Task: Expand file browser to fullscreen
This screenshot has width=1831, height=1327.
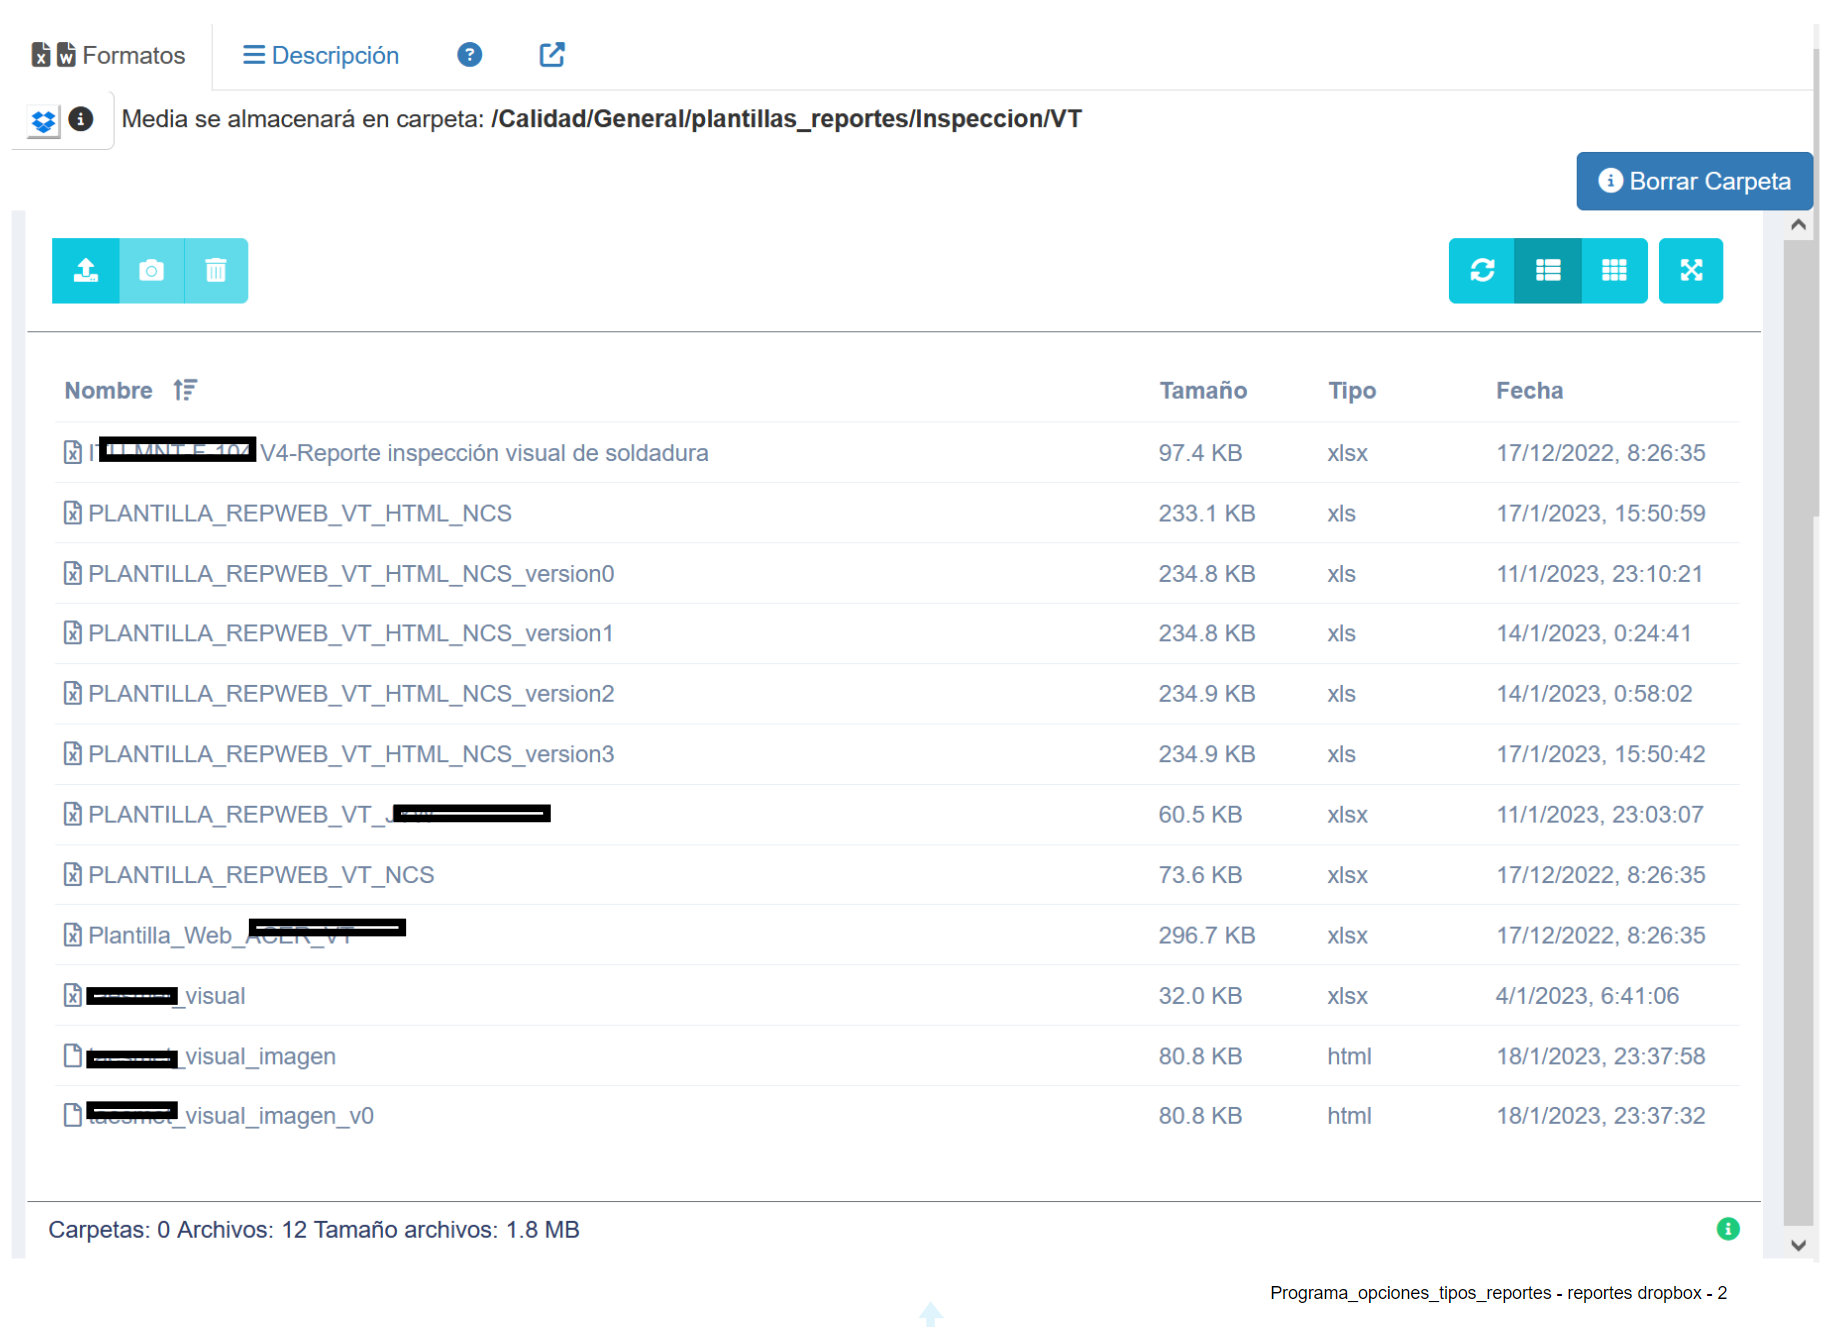Action: 1690,270
